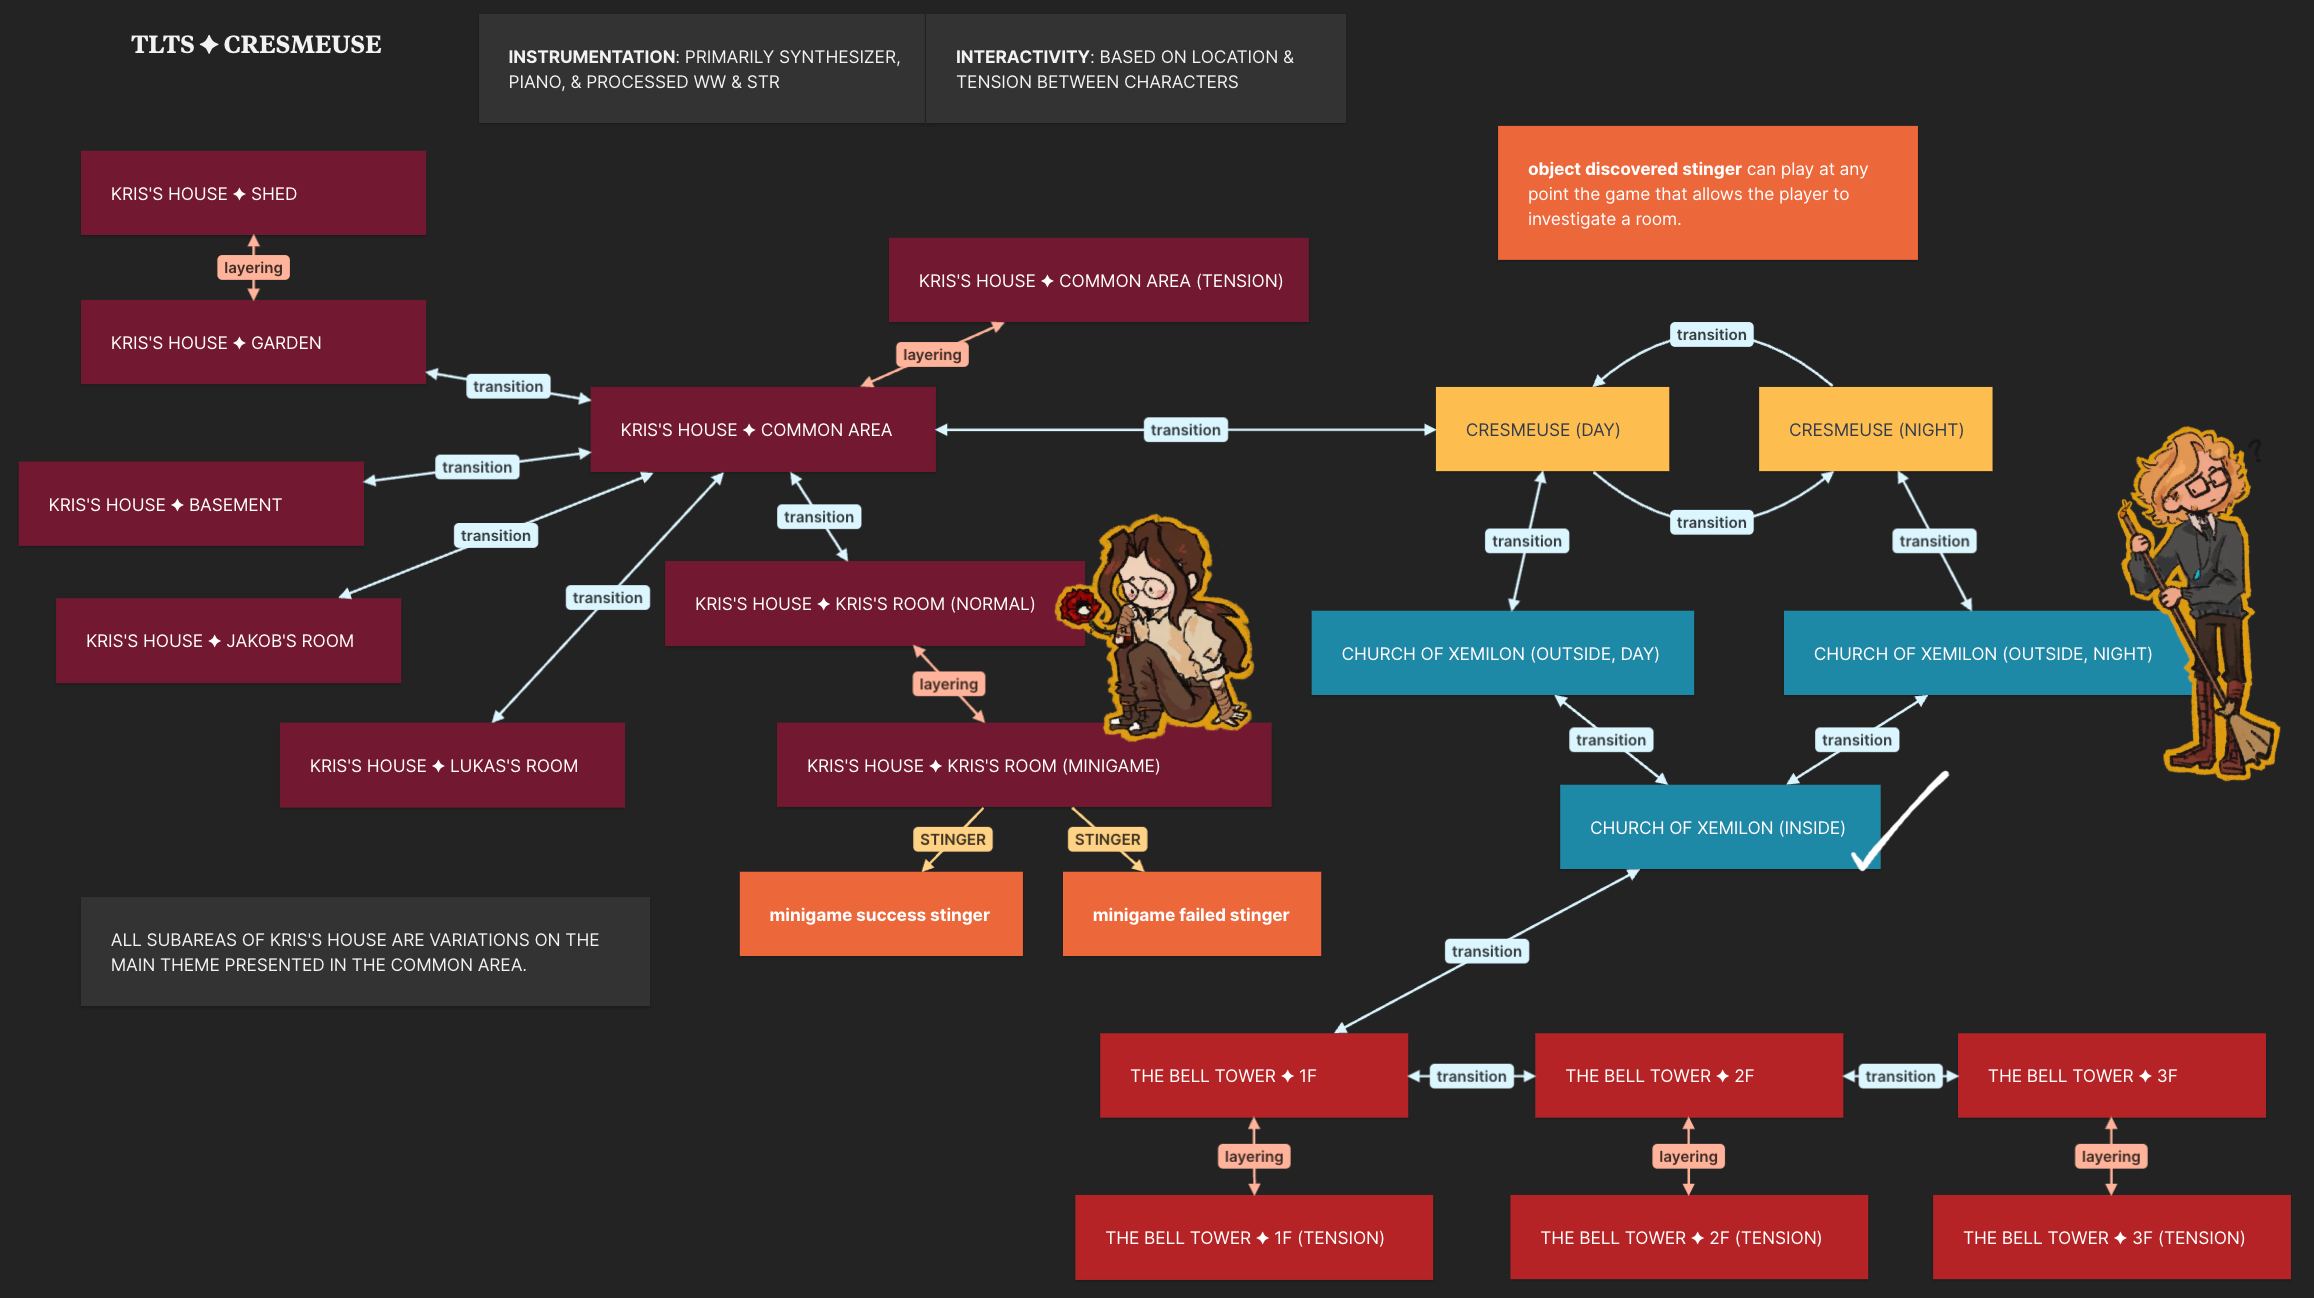The width and height of the screenshot is (2314, 1298).
Task: Select transition label between Bell Tower 1F and 2F
Action: [1471, 1076]
